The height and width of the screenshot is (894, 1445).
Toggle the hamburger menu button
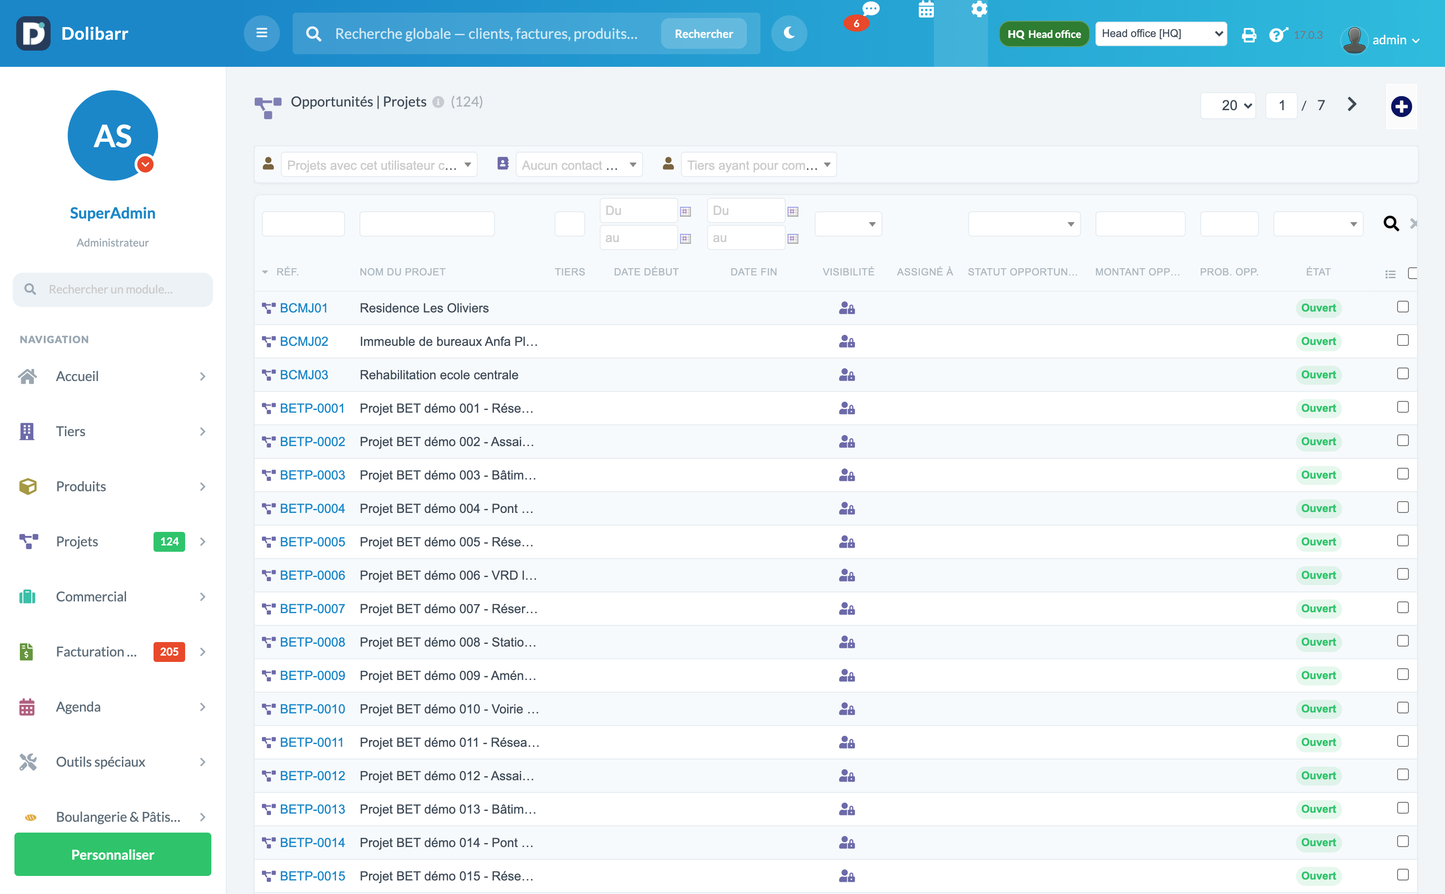tap(262, 33)
